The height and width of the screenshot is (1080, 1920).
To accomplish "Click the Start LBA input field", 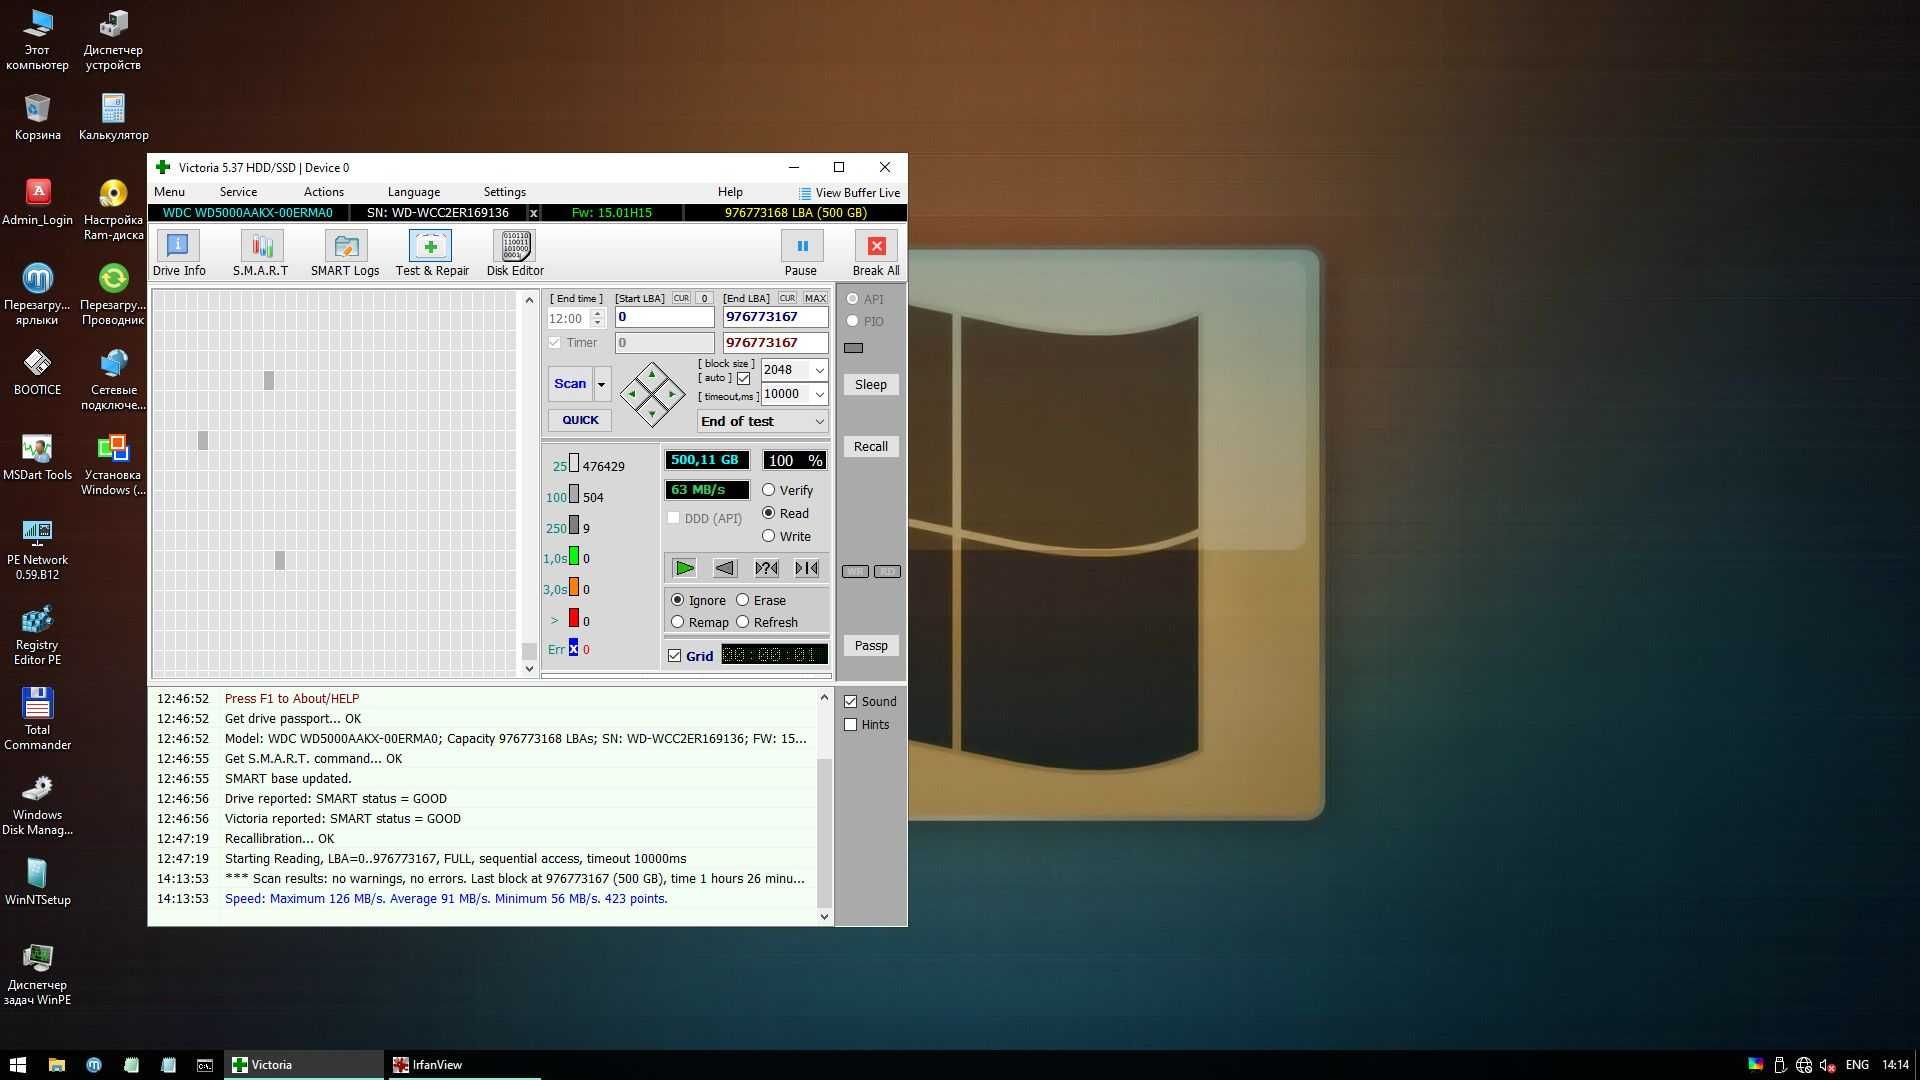I will pyautogui.click(x=665, y=317).
